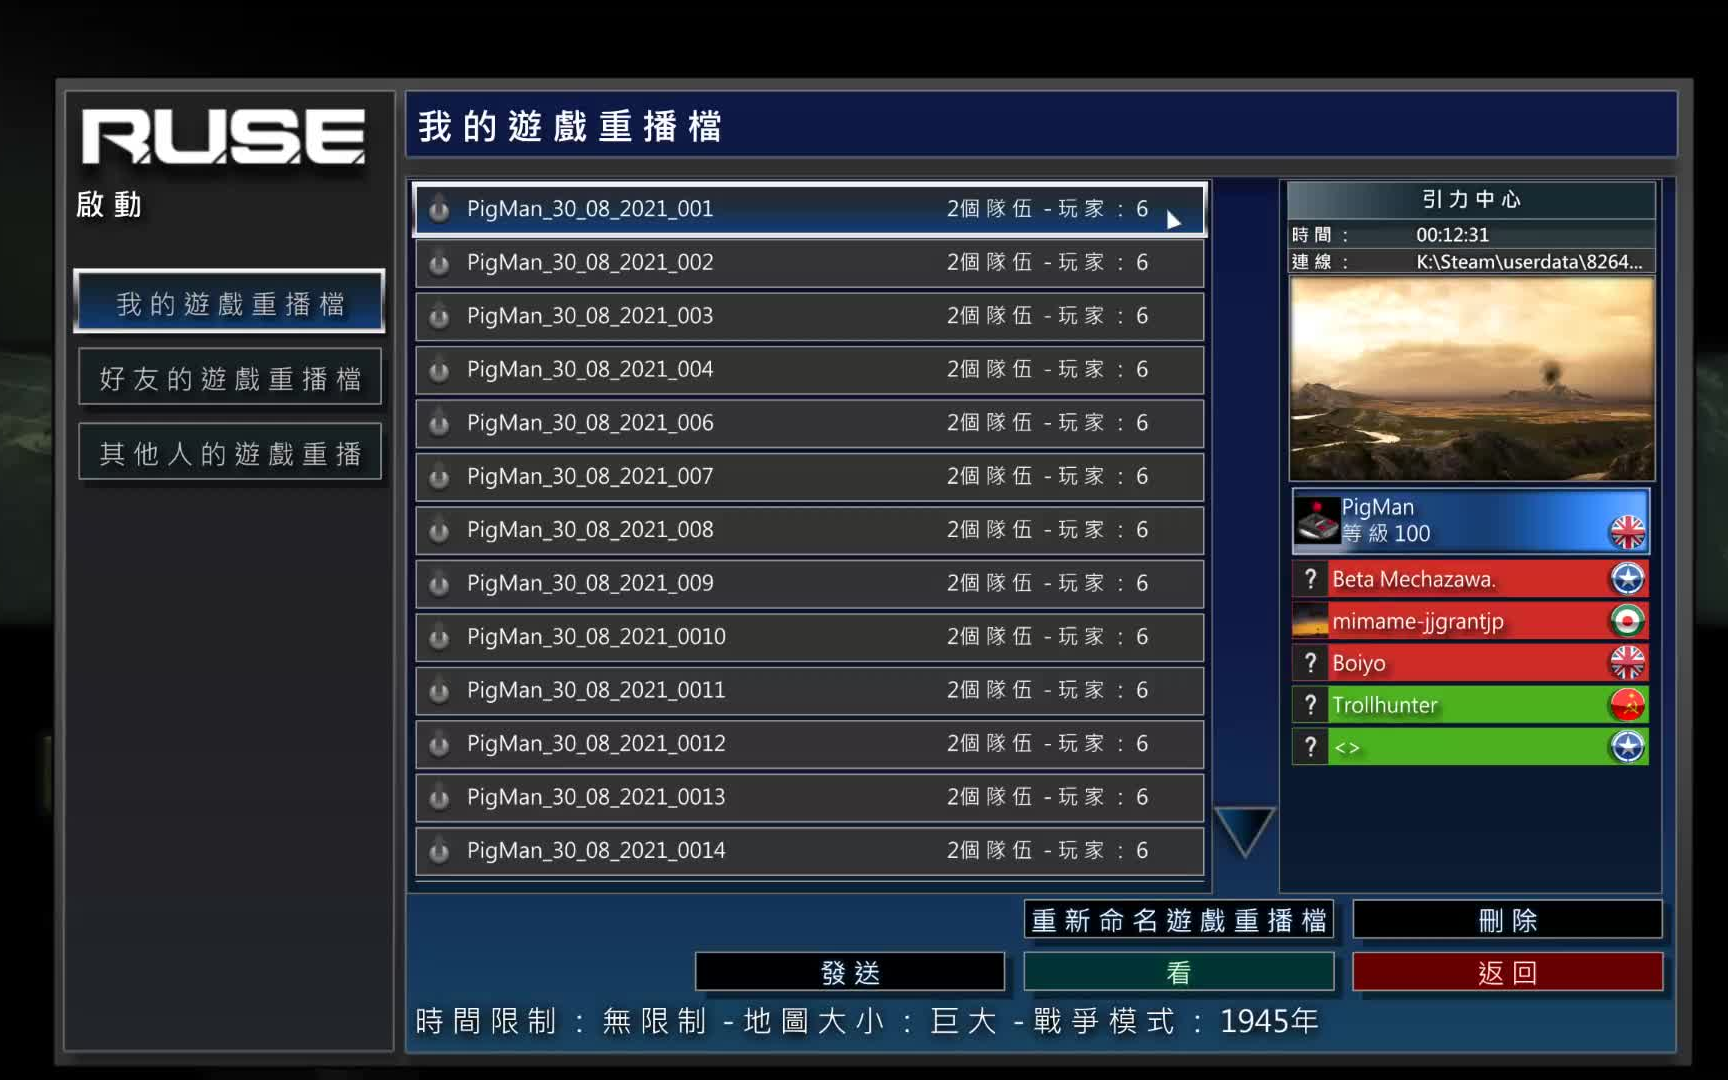Click the 引力中心 map preview thumbnail
This screenshot has height=1080, width=1728.
point(1471,379)
